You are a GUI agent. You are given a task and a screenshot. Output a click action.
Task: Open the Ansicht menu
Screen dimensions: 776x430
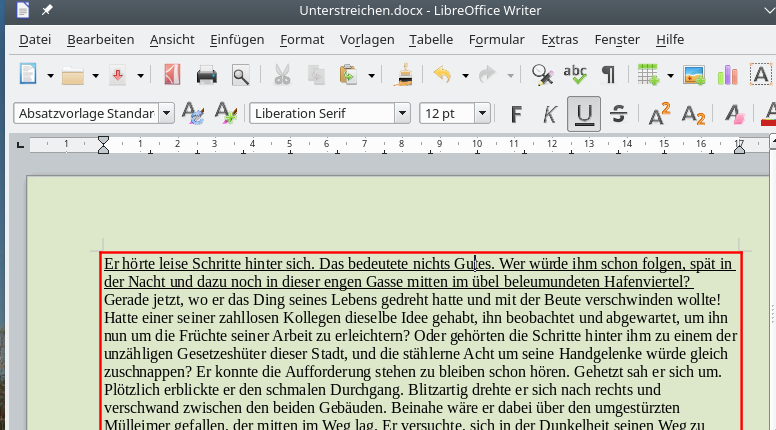[x=172, y=40]
